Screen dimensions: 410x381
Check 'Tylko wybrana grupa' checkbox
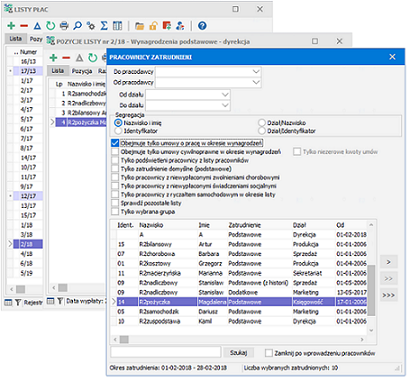115,212
